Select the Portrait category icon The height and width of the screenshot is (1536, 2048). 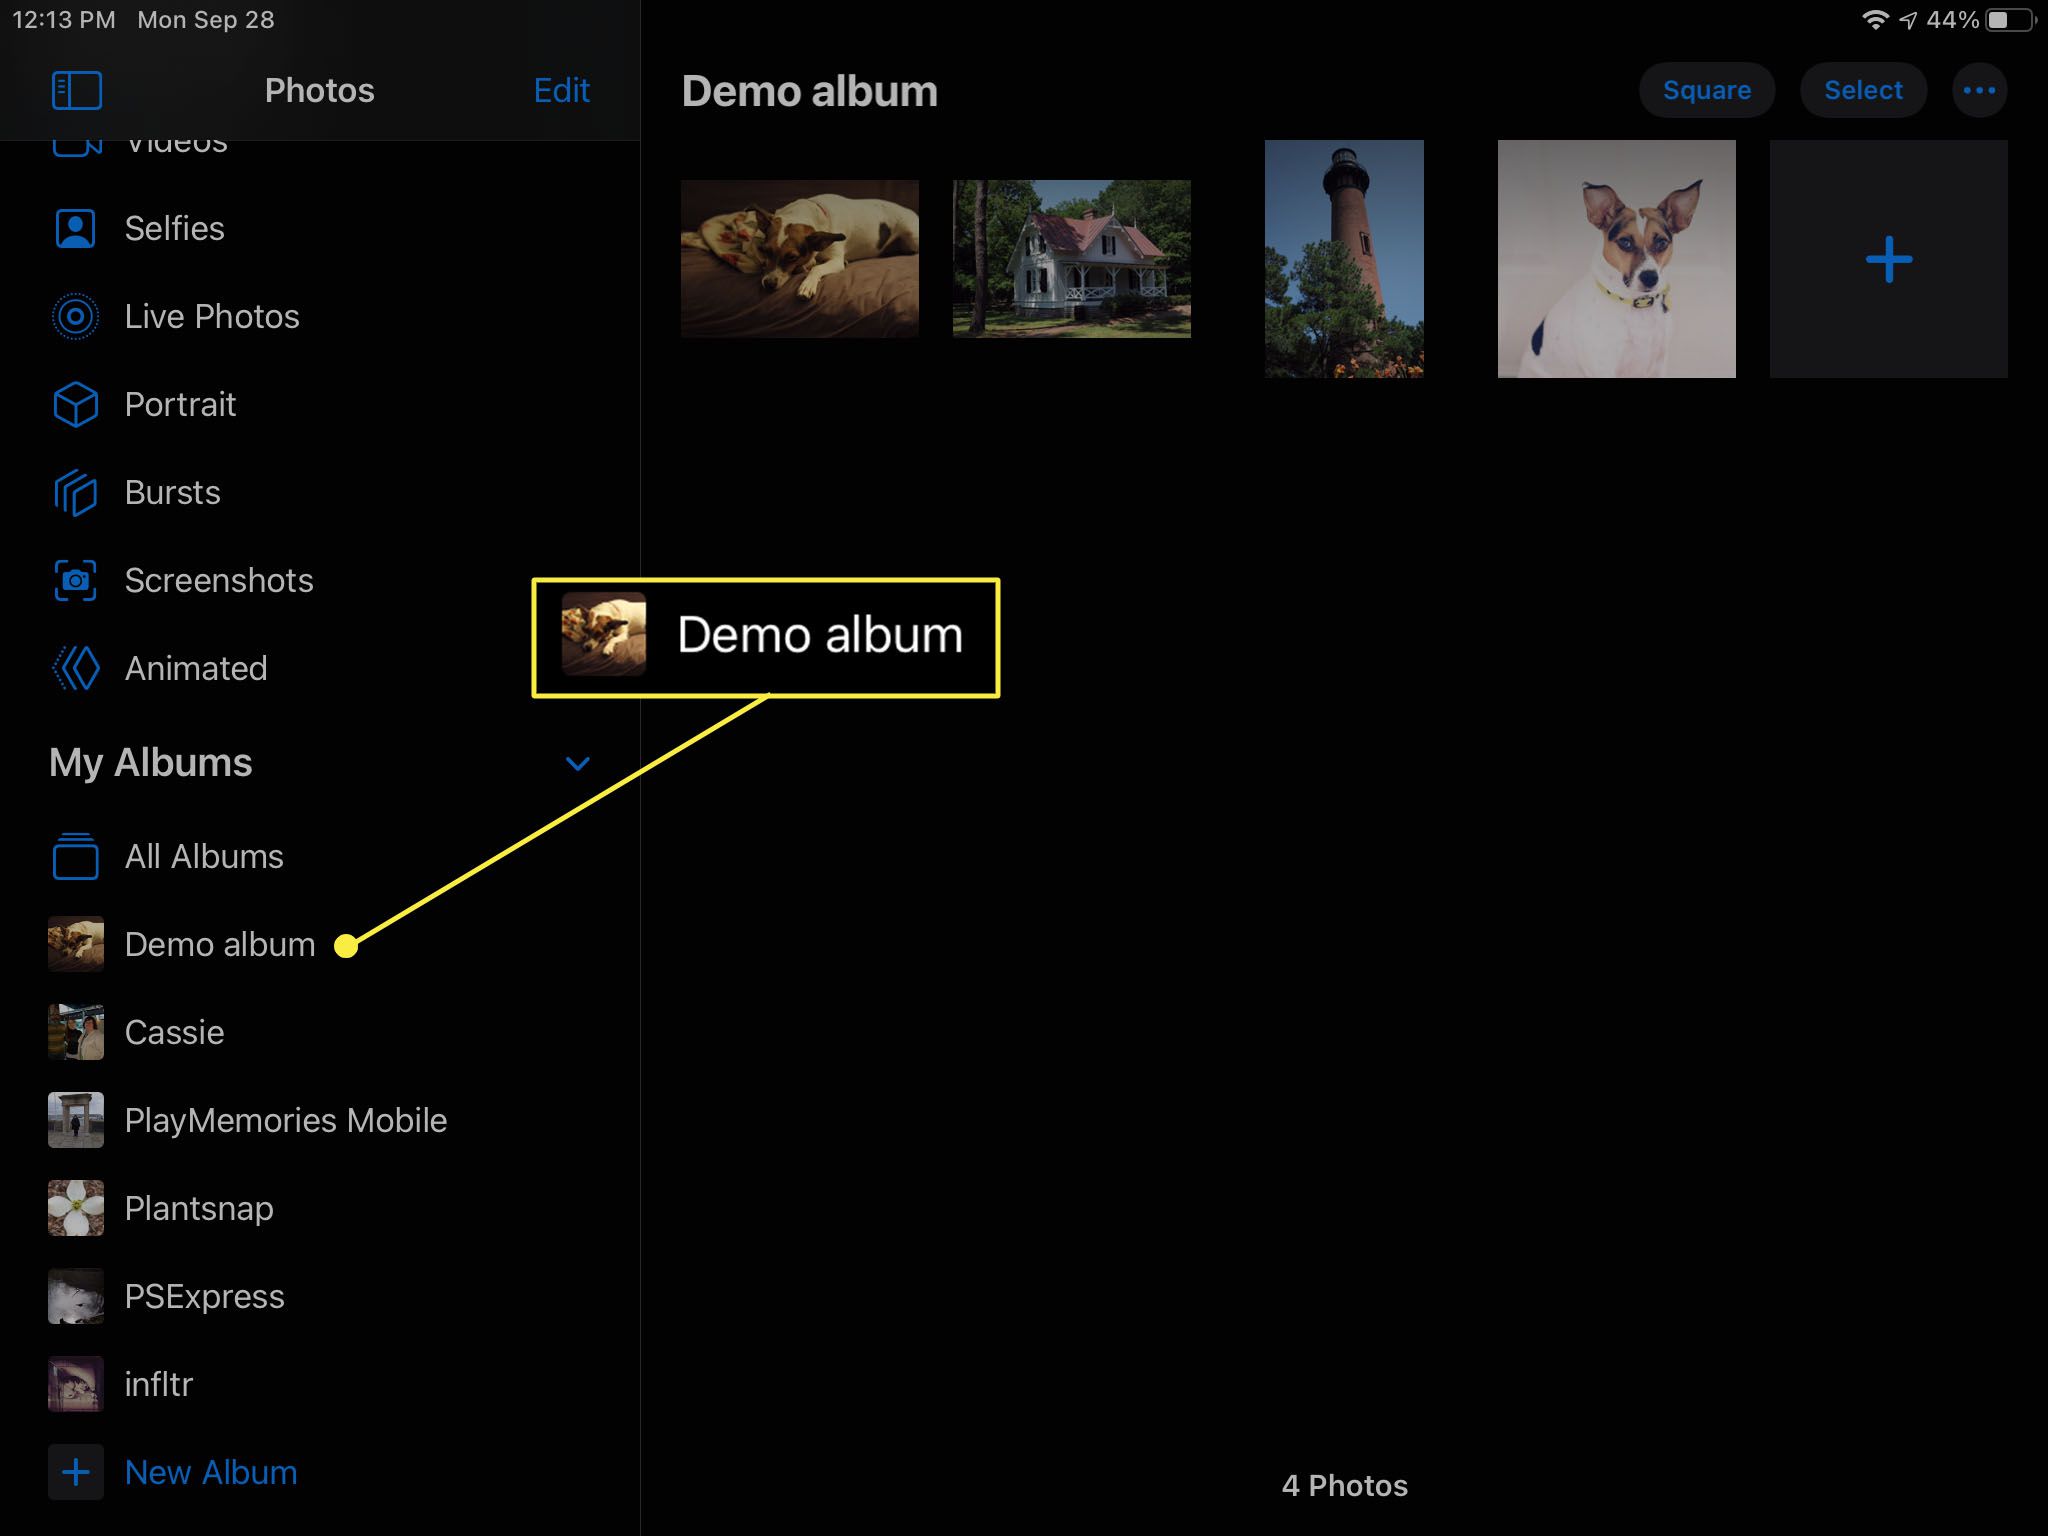click(x=74, y=403)
